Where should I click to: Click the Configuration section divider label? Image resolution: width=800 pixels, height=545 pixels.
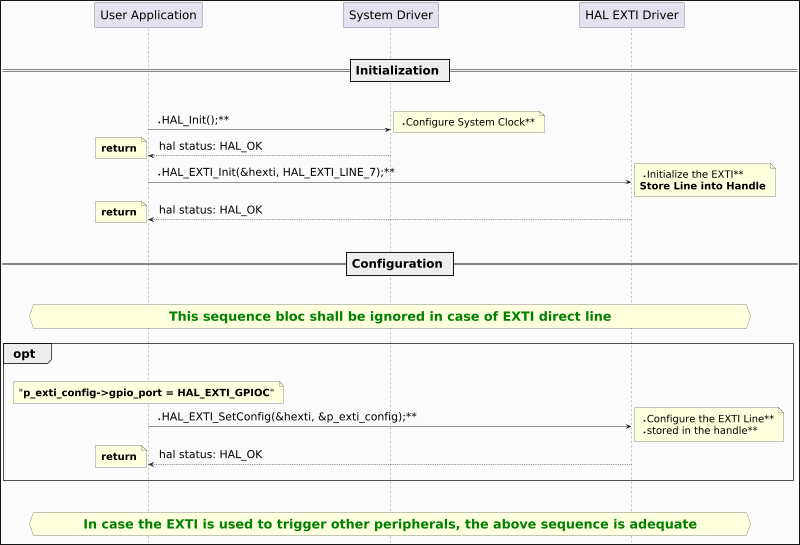(399, 264)
